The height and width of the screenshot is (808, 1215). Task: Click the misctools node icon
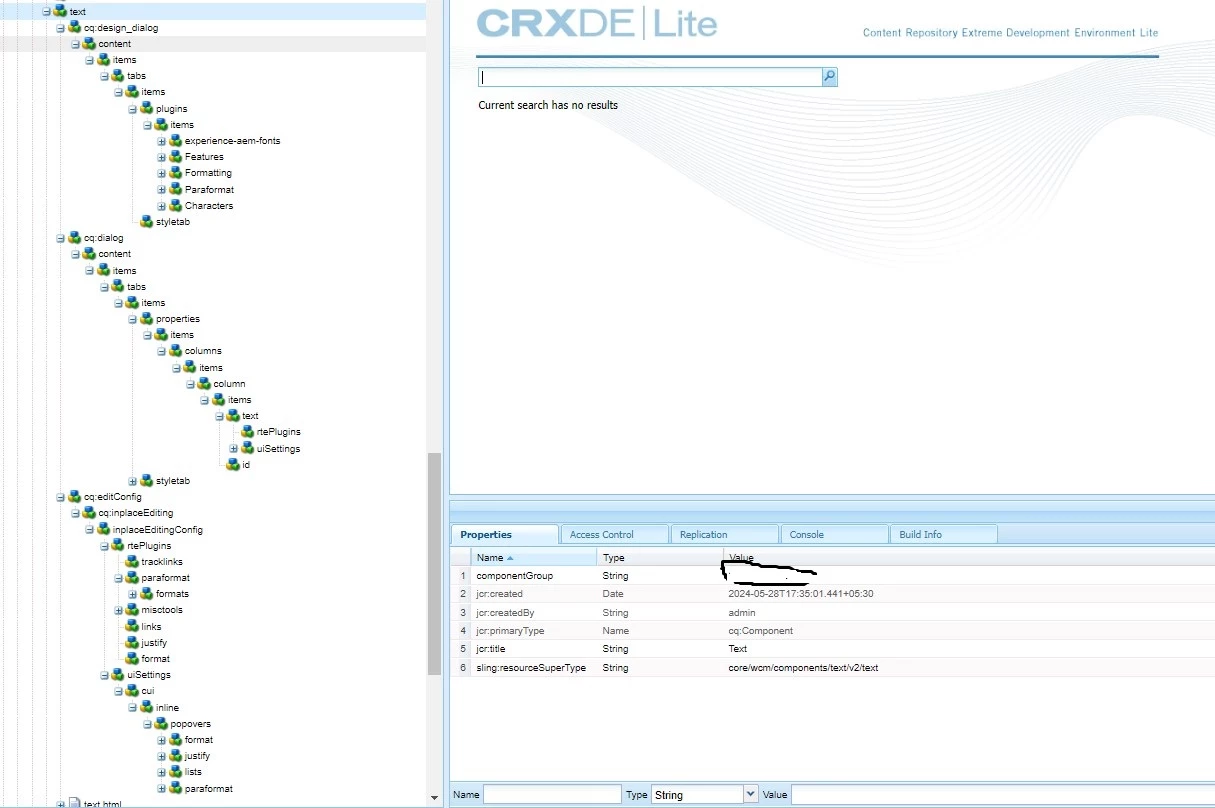[x=132, y=610]
